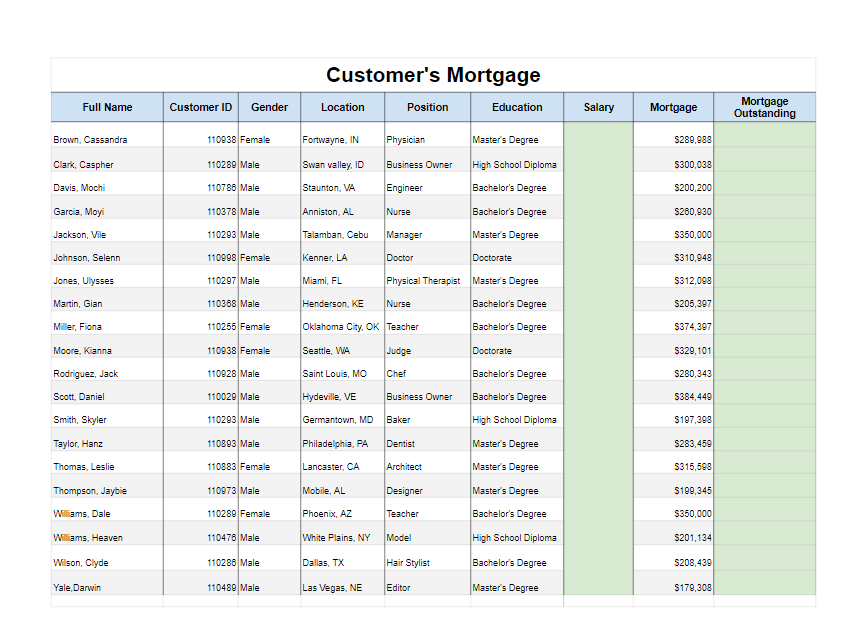The height and width of the screenshot is (636, 867).
Task: Select the Full Name column header
Action: pos(107,107)
